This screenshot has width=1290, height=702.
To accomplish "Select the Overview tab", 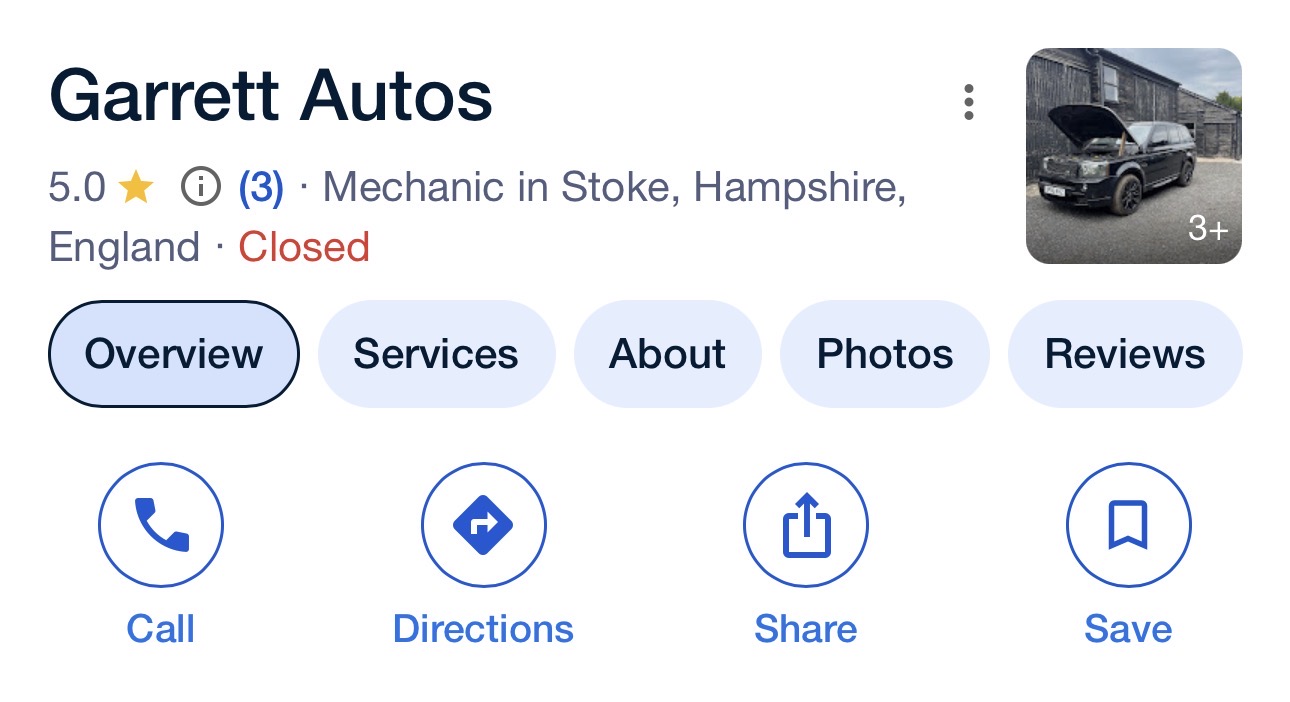I will click(x=173, y=353).
